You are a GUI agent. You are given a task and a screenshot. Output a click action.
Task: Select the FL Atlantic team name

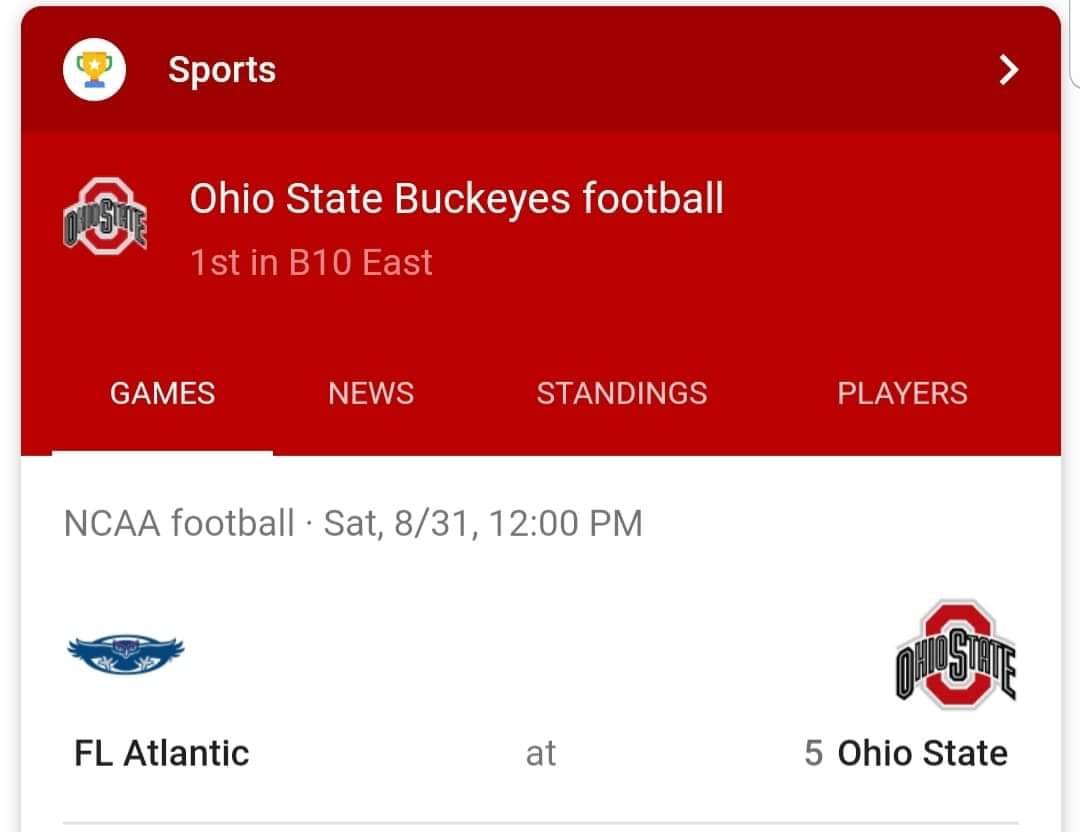tap(161, 753)
